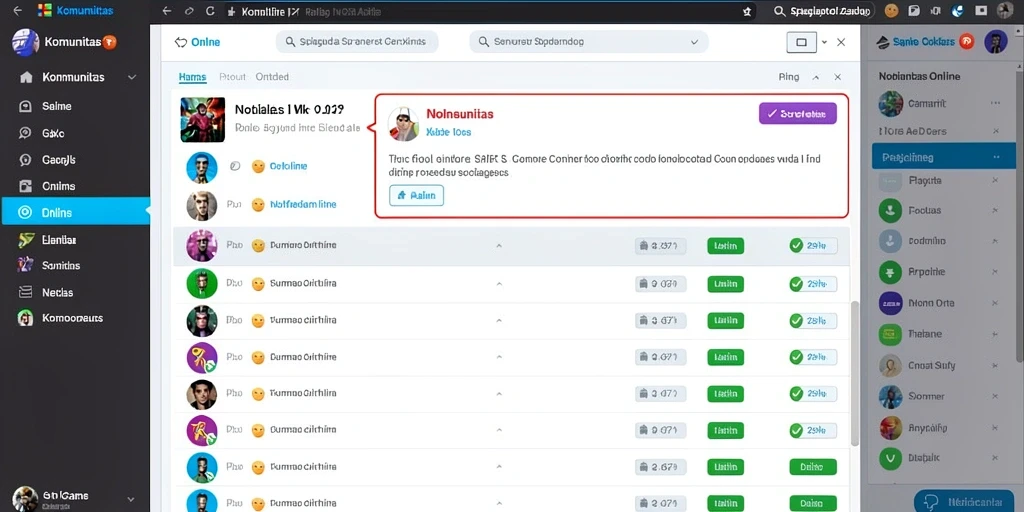Toggle the smiley status icon next to Oololine

pyautogui.click(x=258, y=167)
